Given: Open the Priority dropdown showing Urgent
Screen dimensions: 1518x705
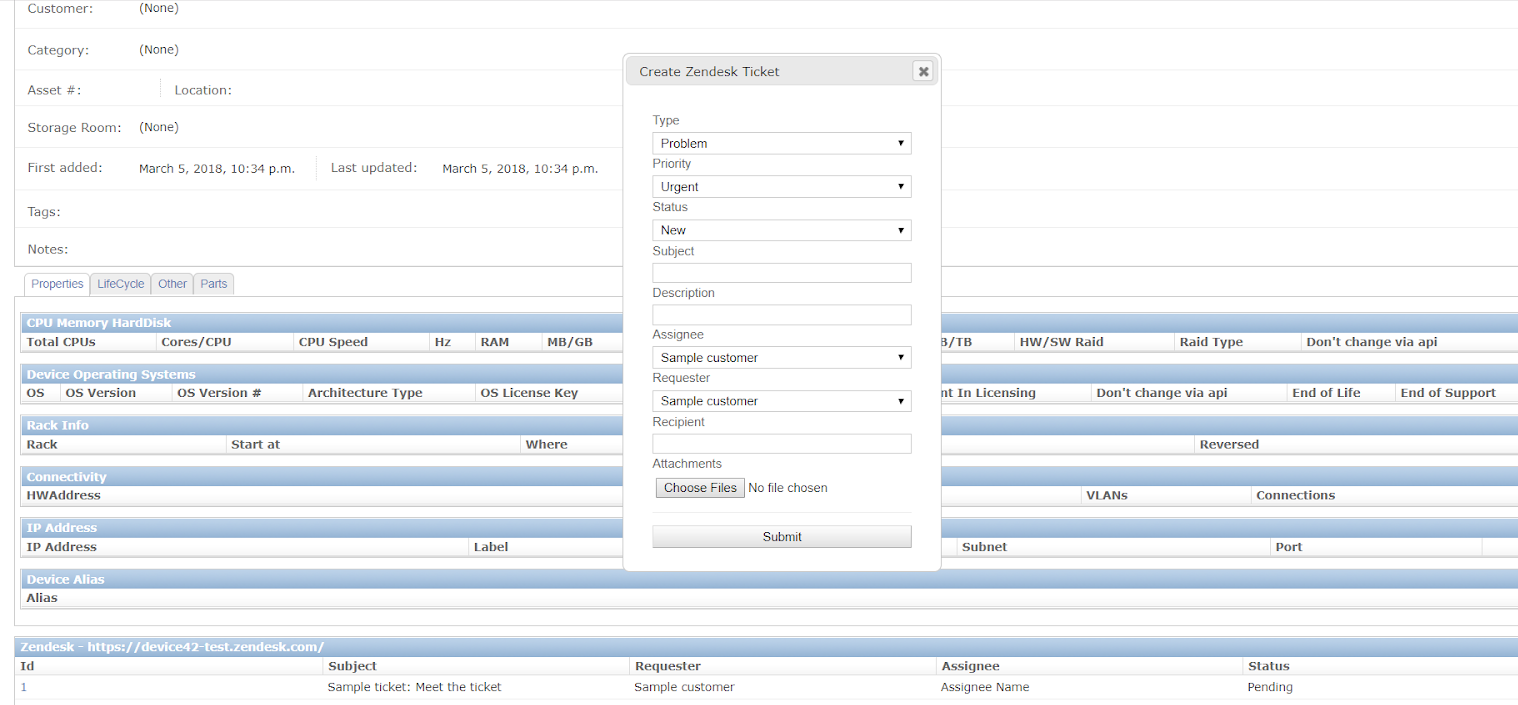Looking at the screenshot, I should [x=782, y=186].
